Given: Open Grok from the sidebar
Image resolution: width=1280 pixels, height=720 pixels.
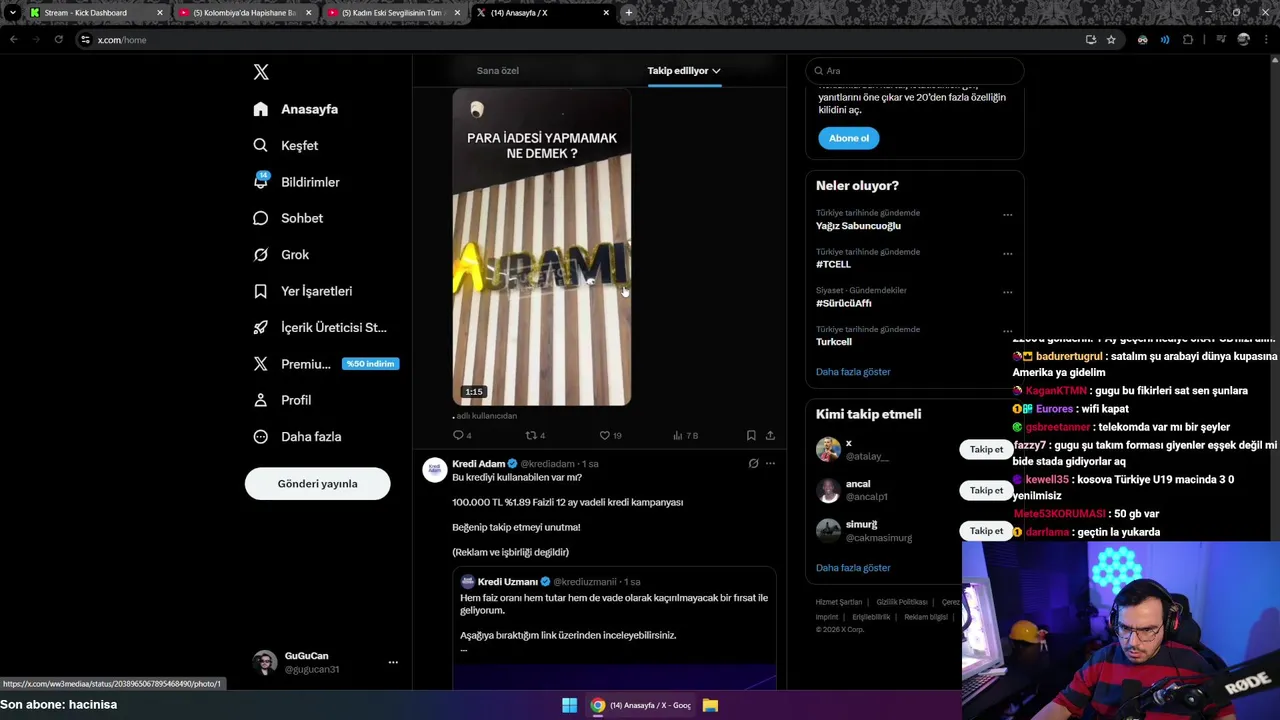Looking at the screenshot, I should click(281, 254).
